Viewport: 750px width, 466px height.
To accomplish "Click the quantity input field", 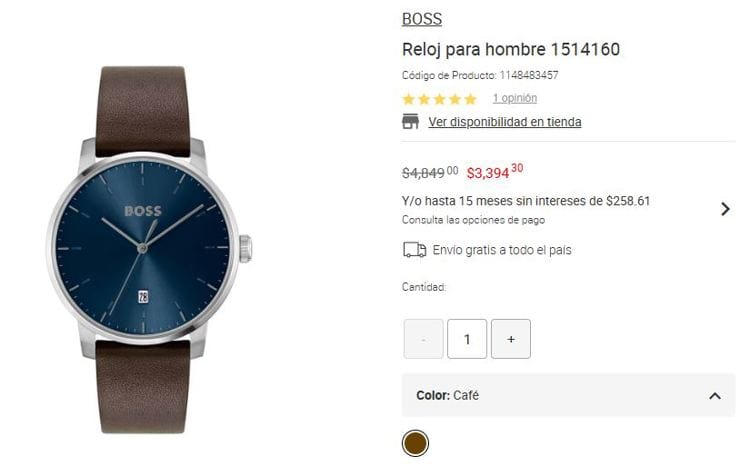I will pos(467,339).
